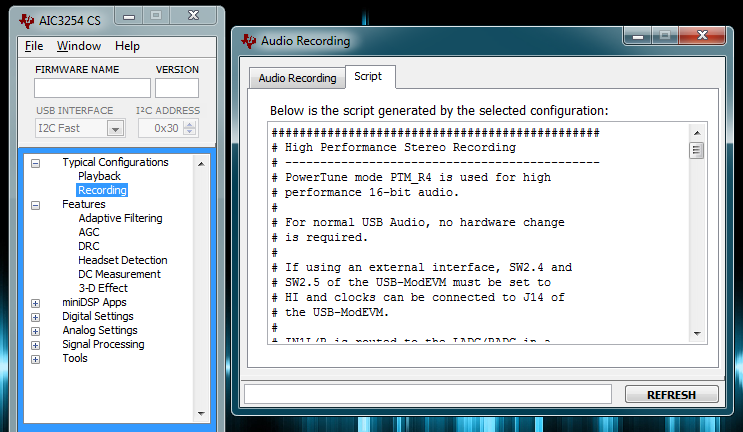
Task: Click the FIRMWARE NAME input field
Action: pos(92,88)
